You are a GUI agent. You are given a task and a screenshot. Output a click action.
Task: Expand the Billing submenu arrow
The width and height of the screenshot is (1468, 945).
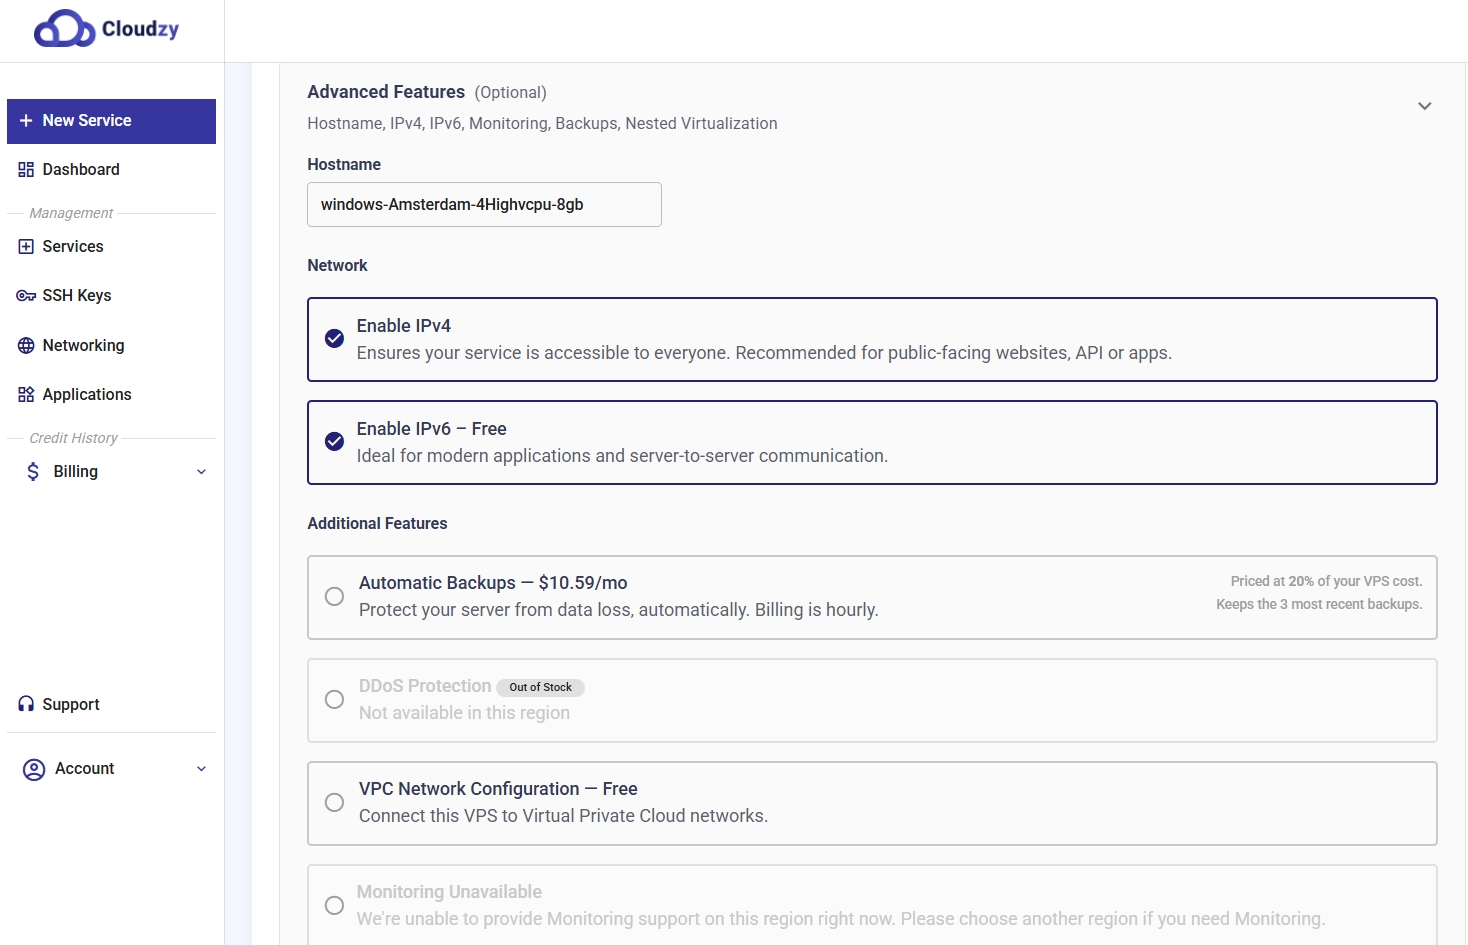coord(201,472)
